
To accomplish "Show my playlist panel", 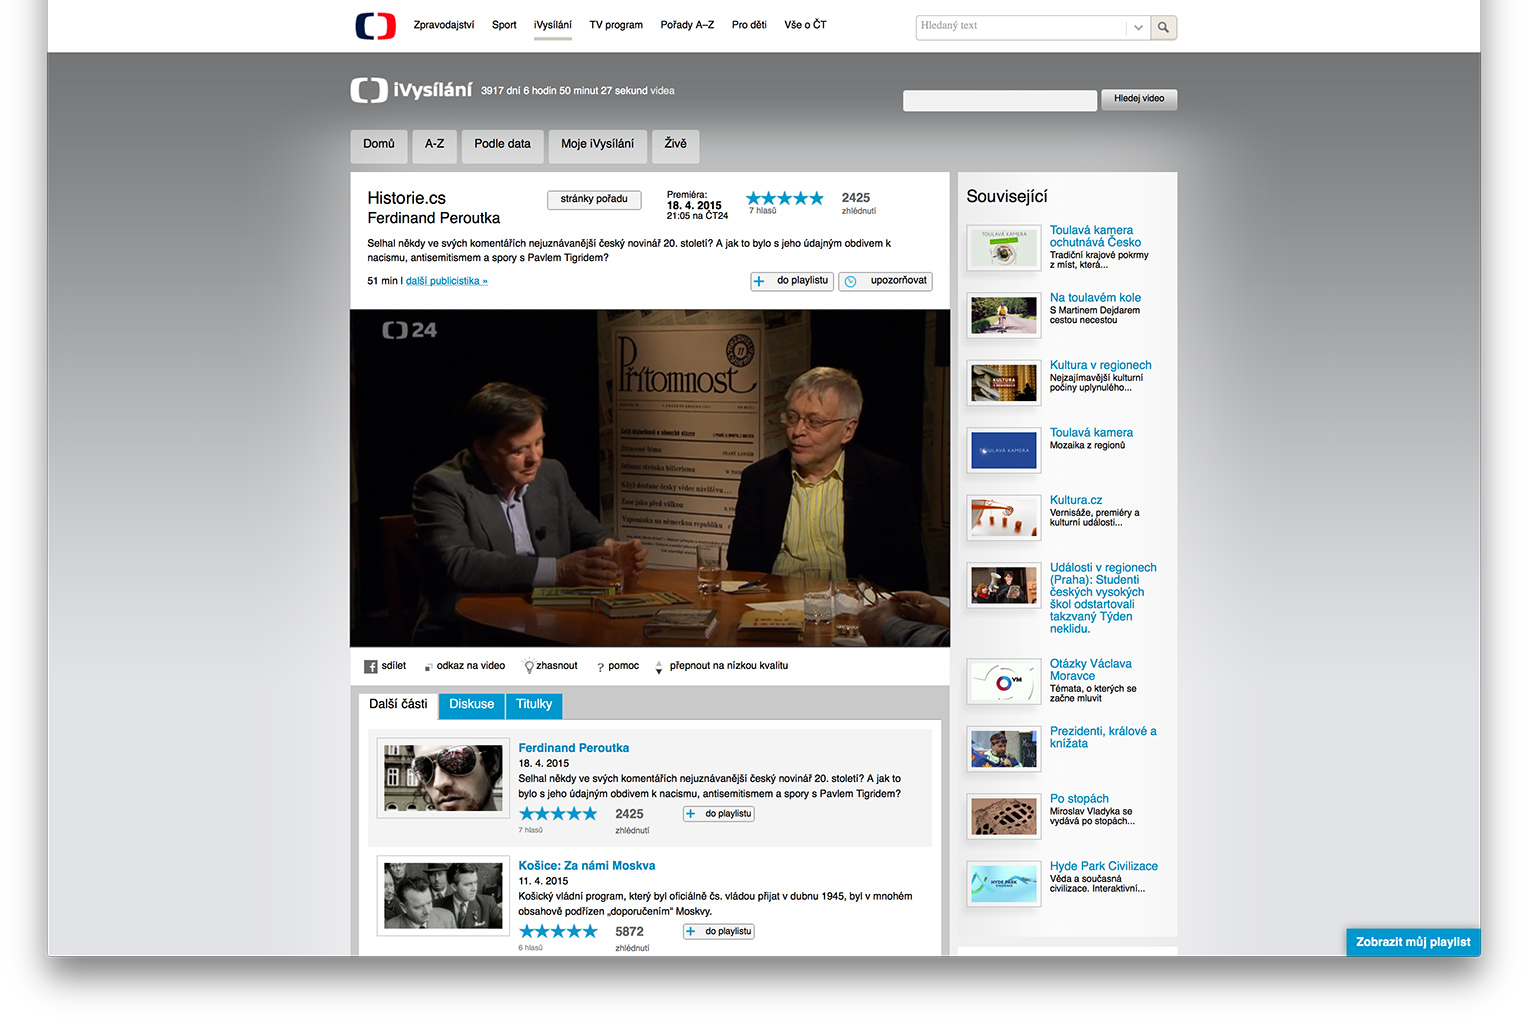I will pos(1413,942).
